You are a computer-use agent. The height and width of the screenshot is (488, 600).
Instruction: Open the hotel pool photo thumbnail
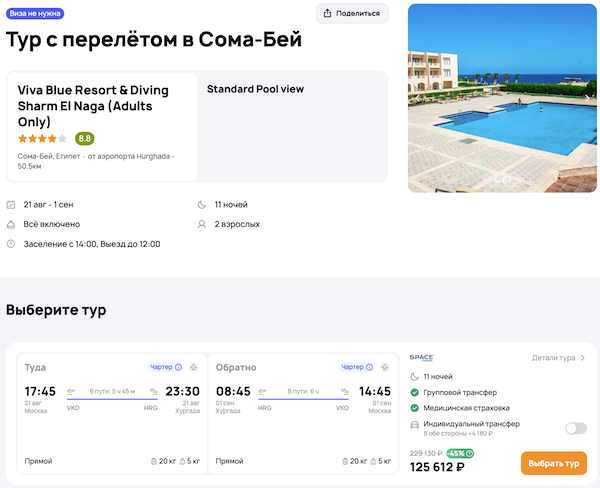[503, 98]
